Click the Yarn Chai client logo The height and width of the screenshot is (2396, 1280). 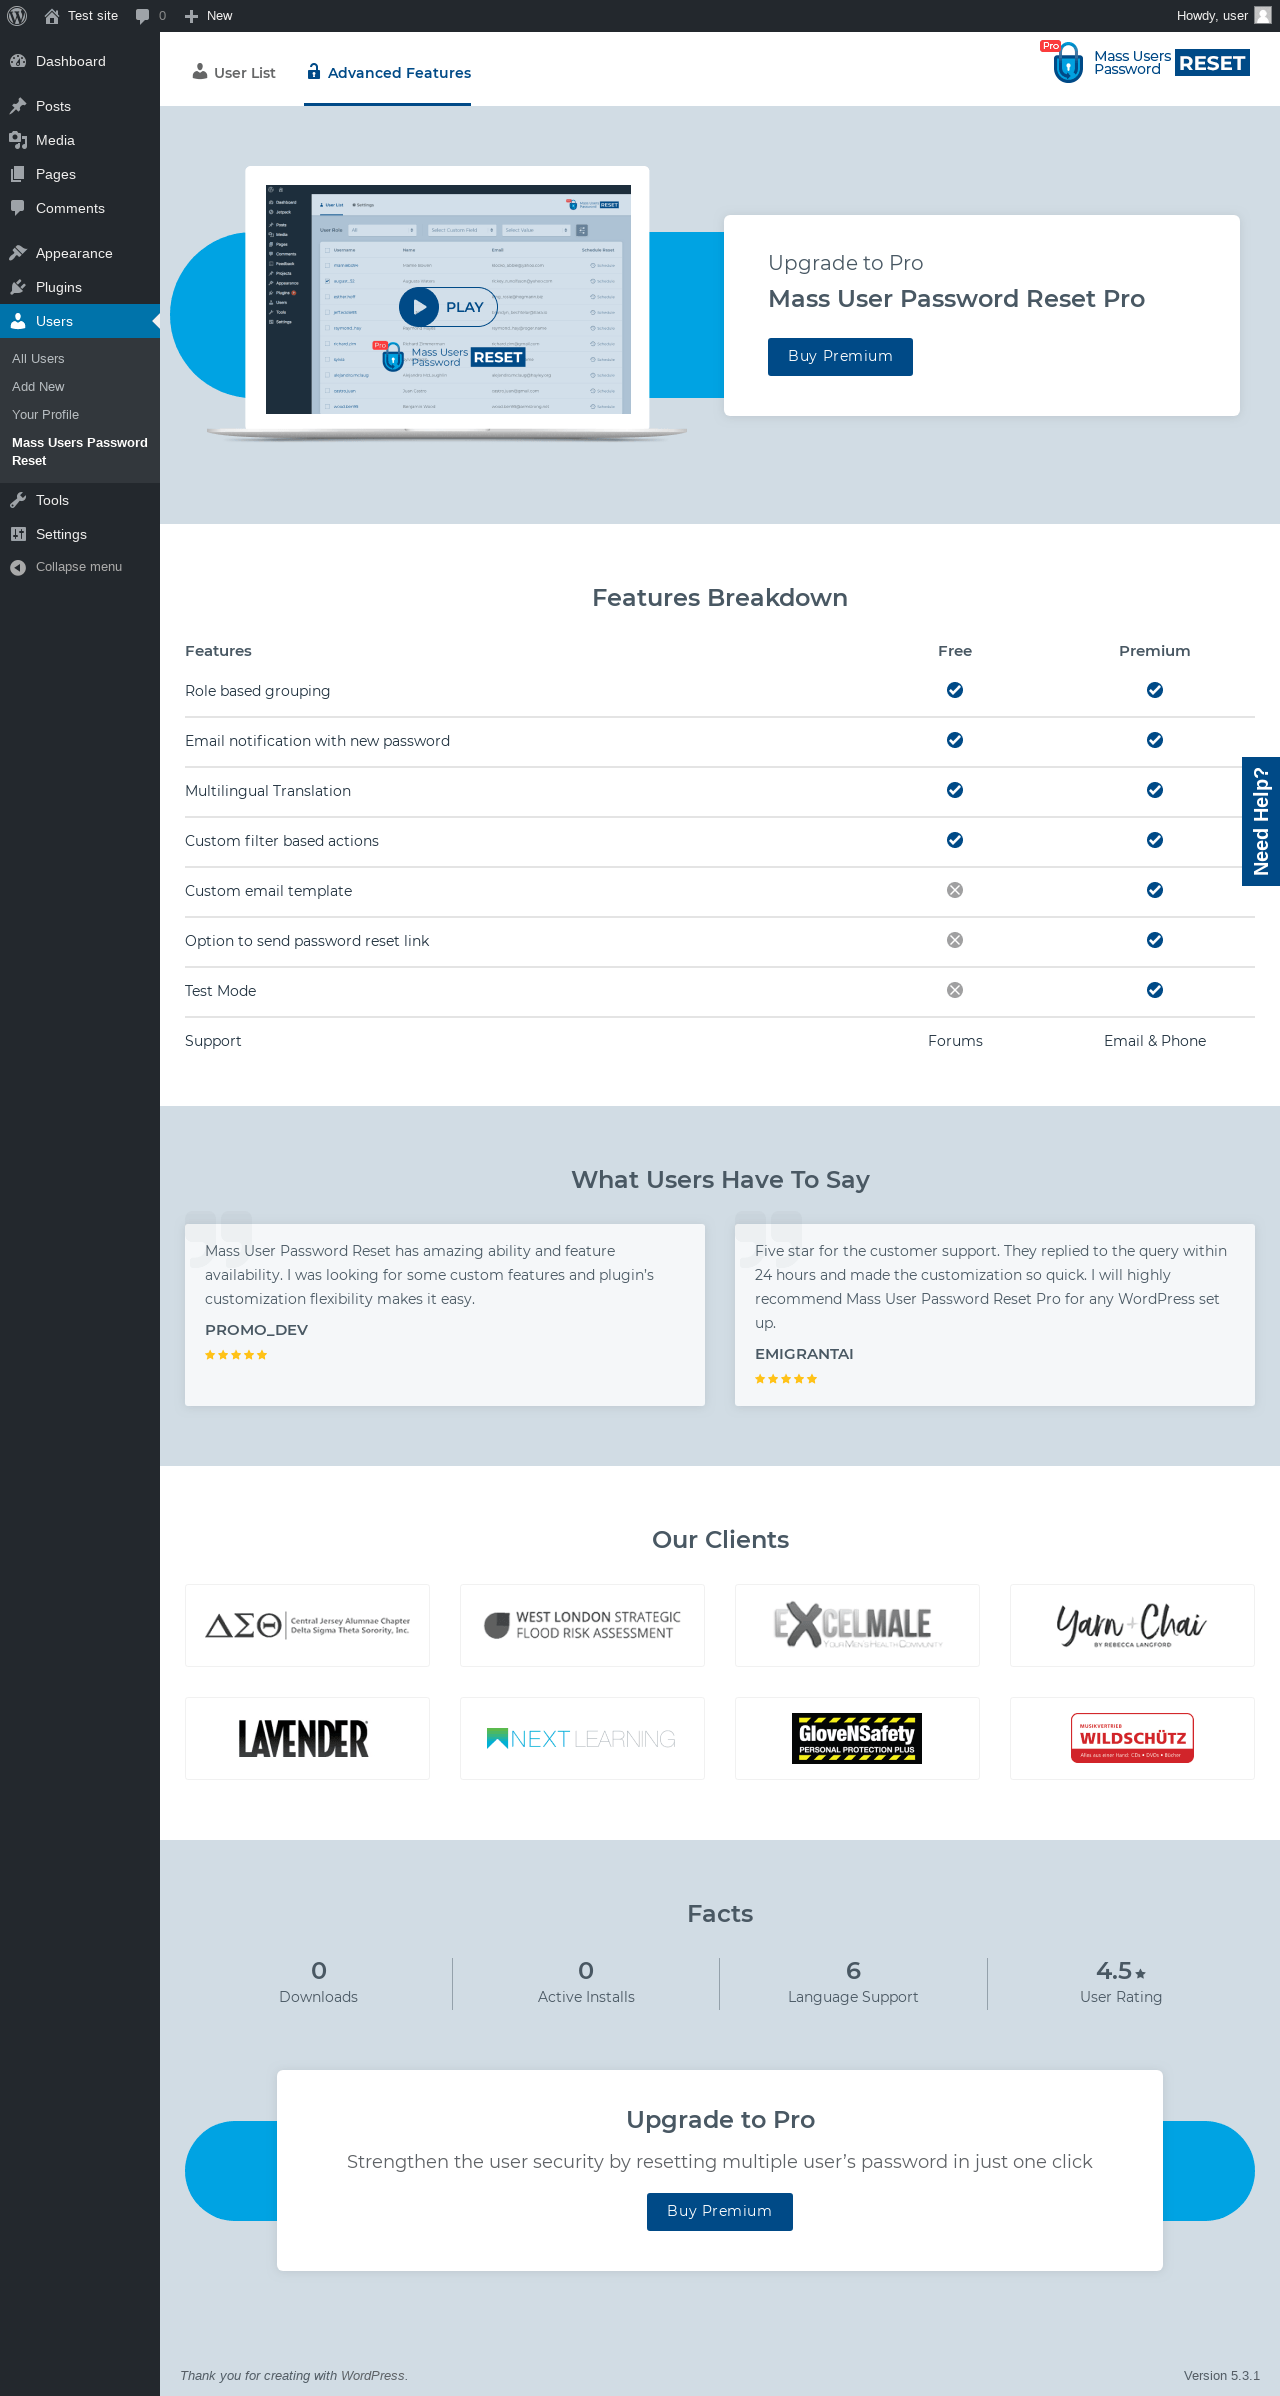(1132, 1625)
